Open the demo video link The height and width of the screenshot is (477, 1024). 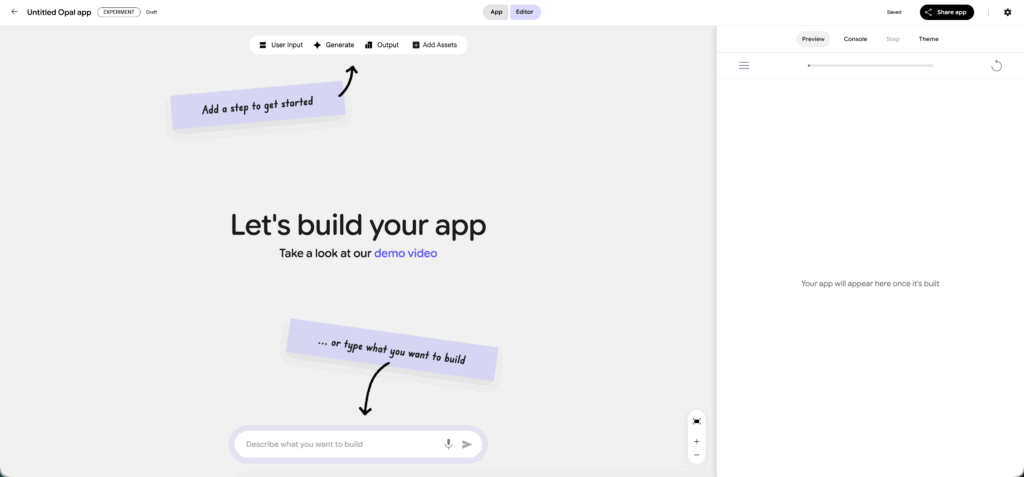click(x=405, y=254)
